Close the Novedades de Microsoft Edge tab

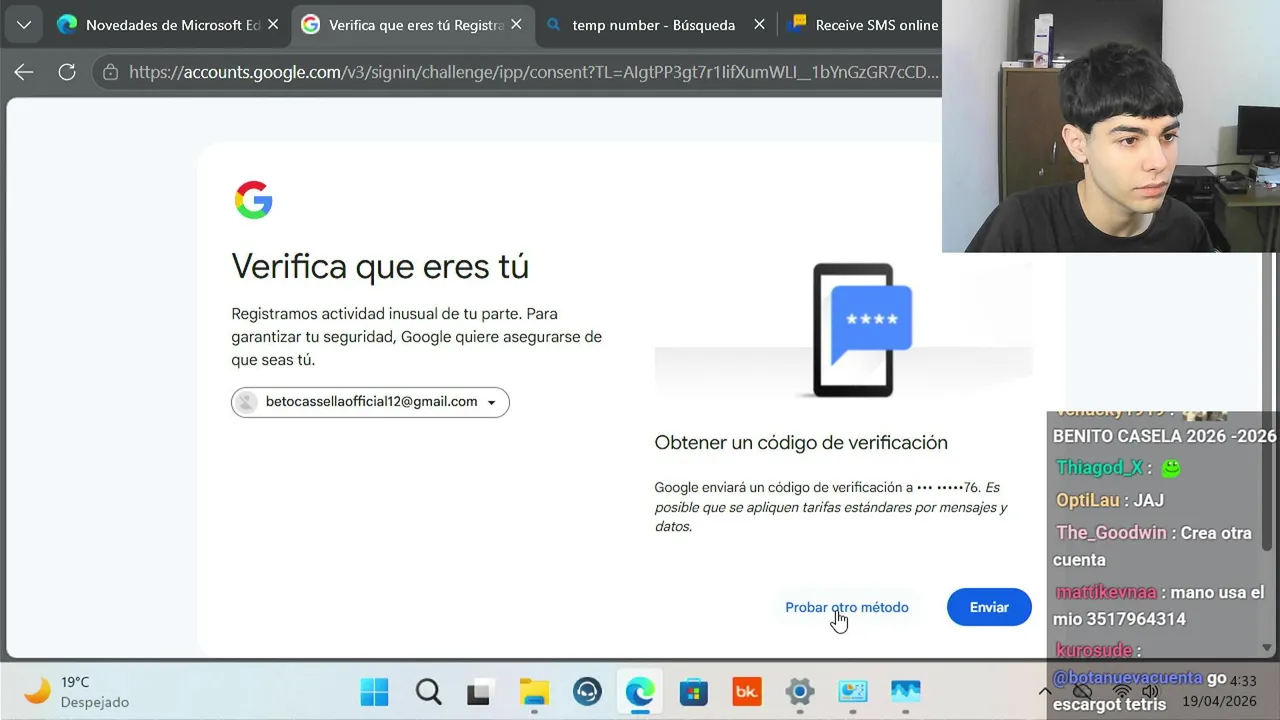click(x=273, y=25)
